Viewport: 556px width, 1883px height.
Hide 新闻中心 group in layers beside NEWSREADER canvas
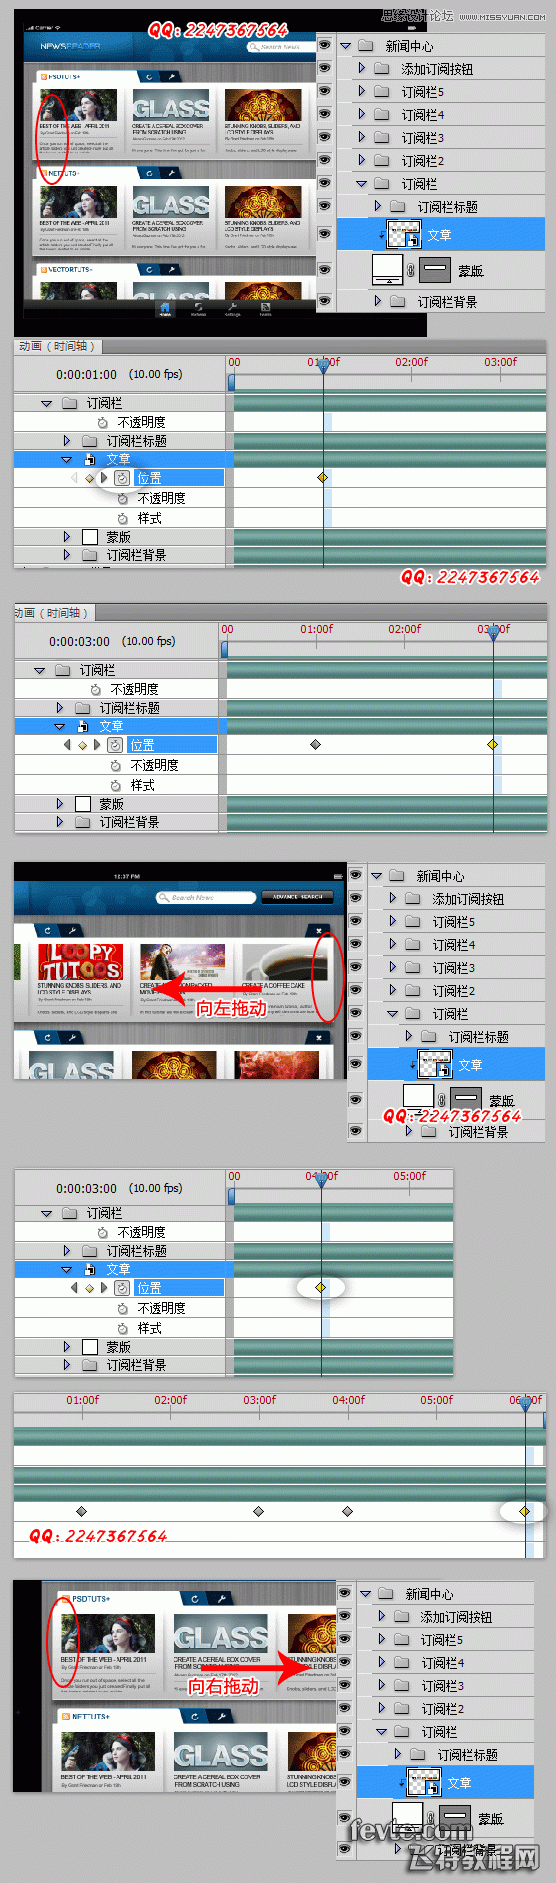(x=324, y=46)
